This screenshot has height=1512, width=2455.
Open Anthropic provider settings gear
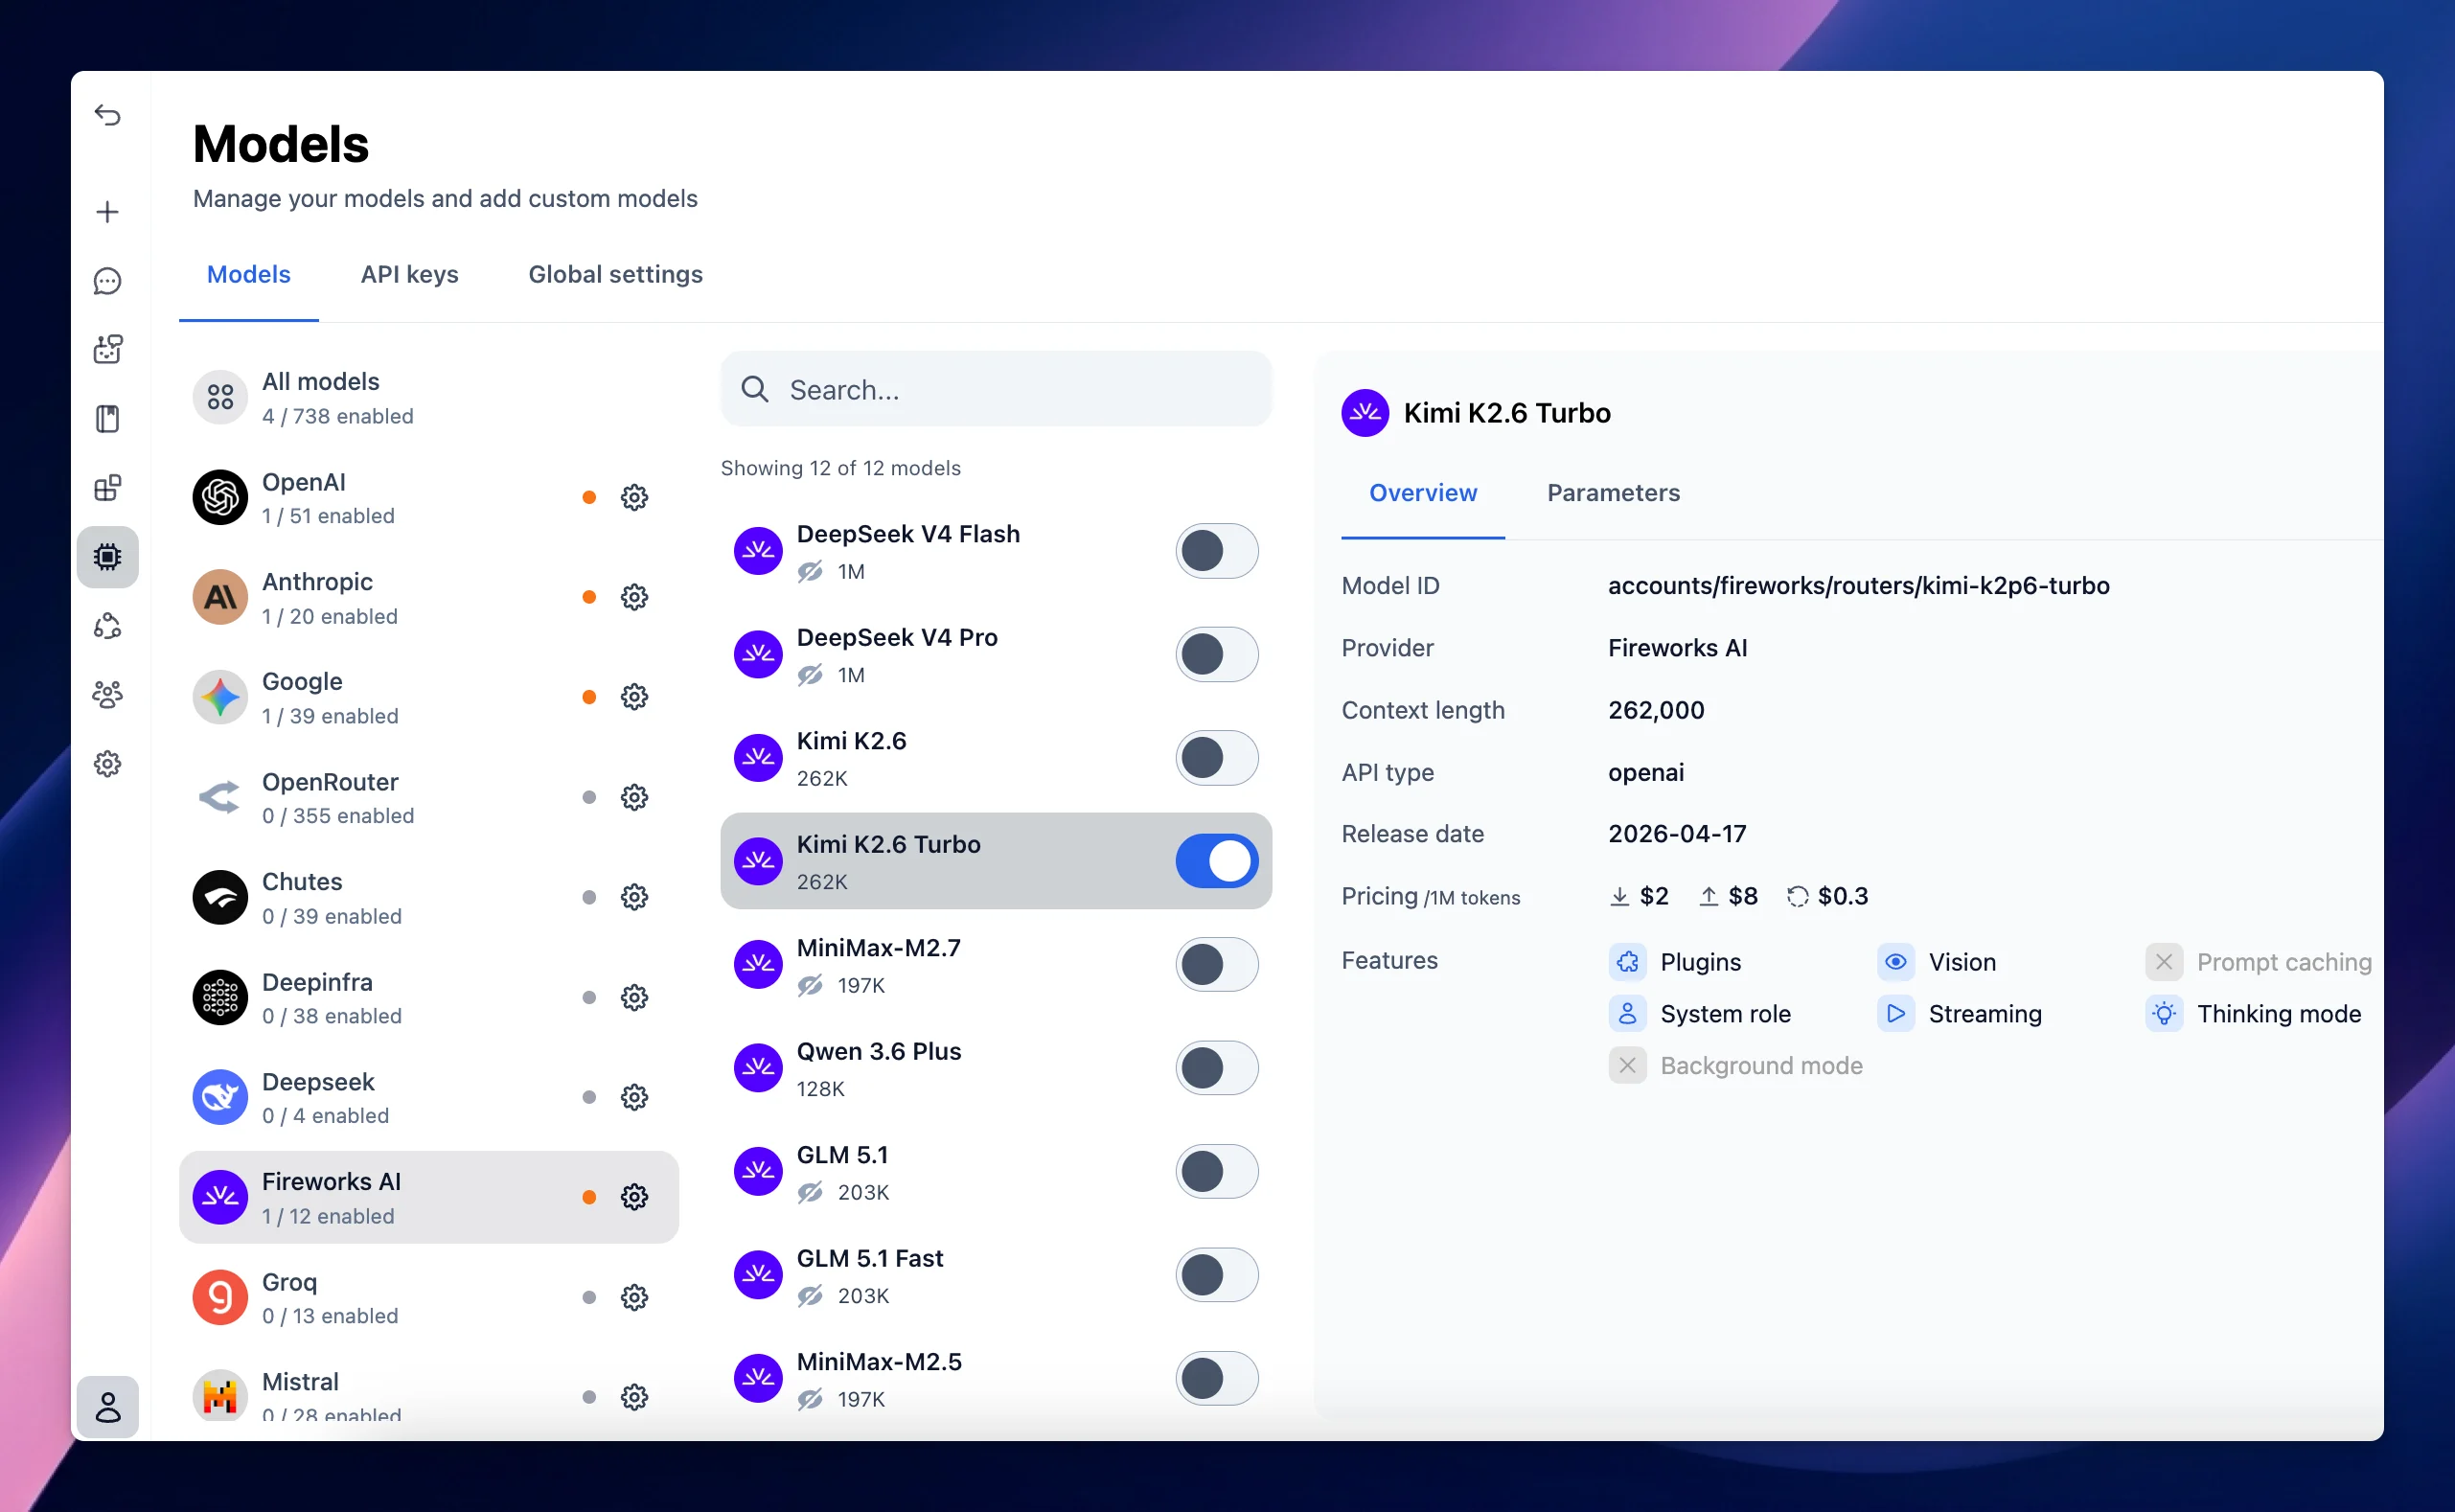coord(634,597)
